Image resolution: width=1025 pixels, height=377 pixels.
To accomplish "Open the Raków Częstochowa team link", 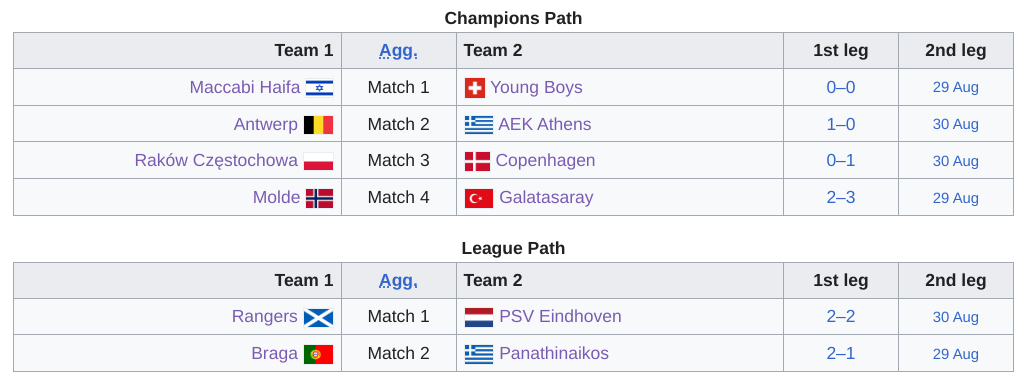I will click(x=216, y=161).
